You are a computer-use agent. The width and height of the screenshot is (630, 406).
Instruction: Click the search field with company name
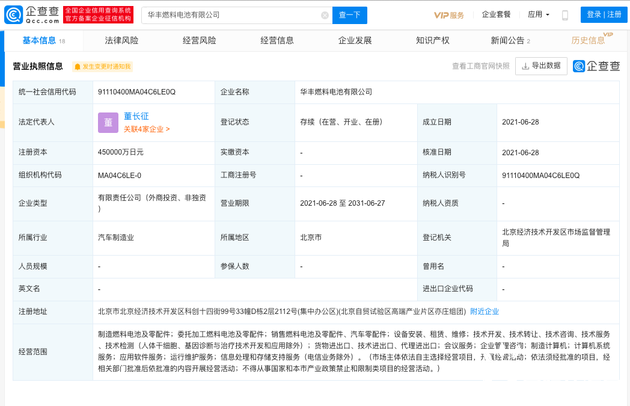point(237,15)
